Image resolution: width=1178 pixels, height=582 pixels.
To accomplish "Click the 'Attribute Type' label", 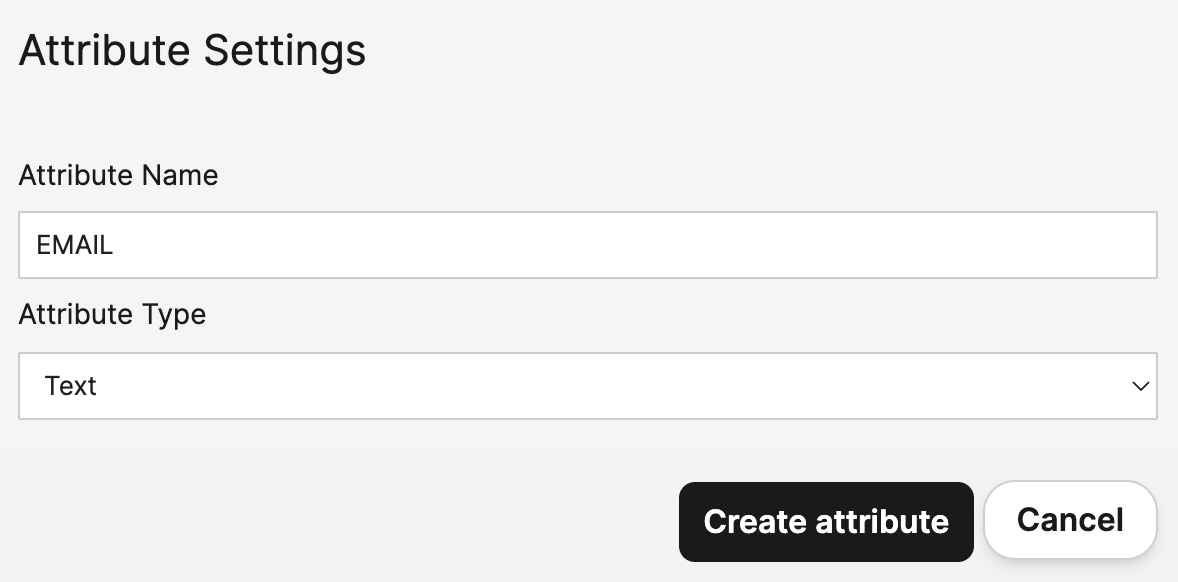I will tap(112, 315).
